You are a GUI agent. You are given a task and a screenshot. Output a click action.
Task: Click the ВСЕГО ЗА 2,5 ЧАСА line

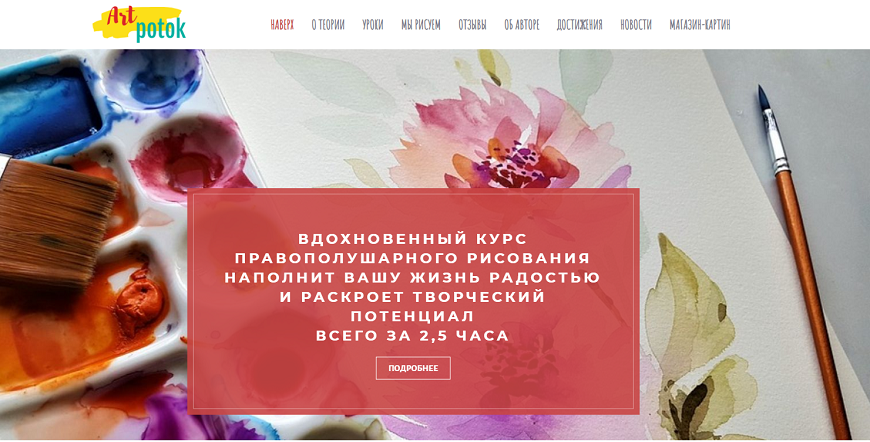pos(412,336)
